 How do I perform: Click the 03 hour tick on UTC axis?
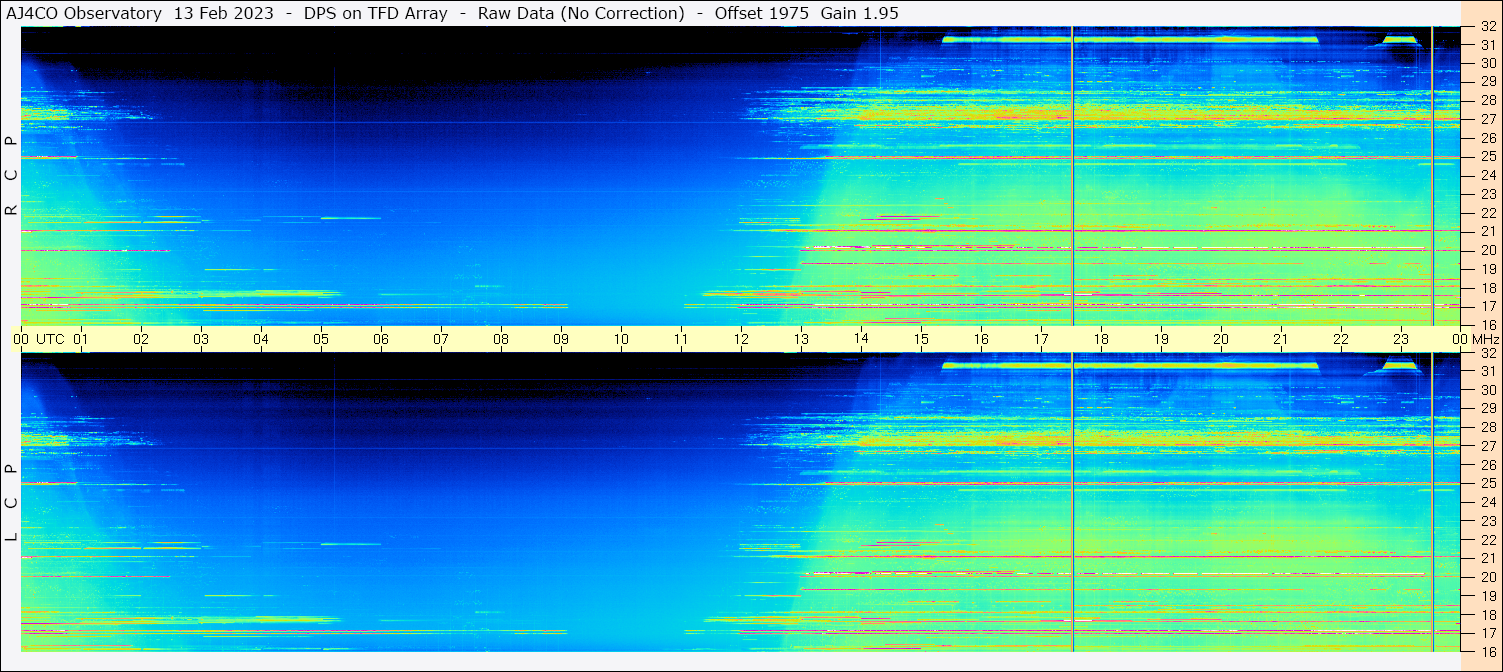(201, 339)
